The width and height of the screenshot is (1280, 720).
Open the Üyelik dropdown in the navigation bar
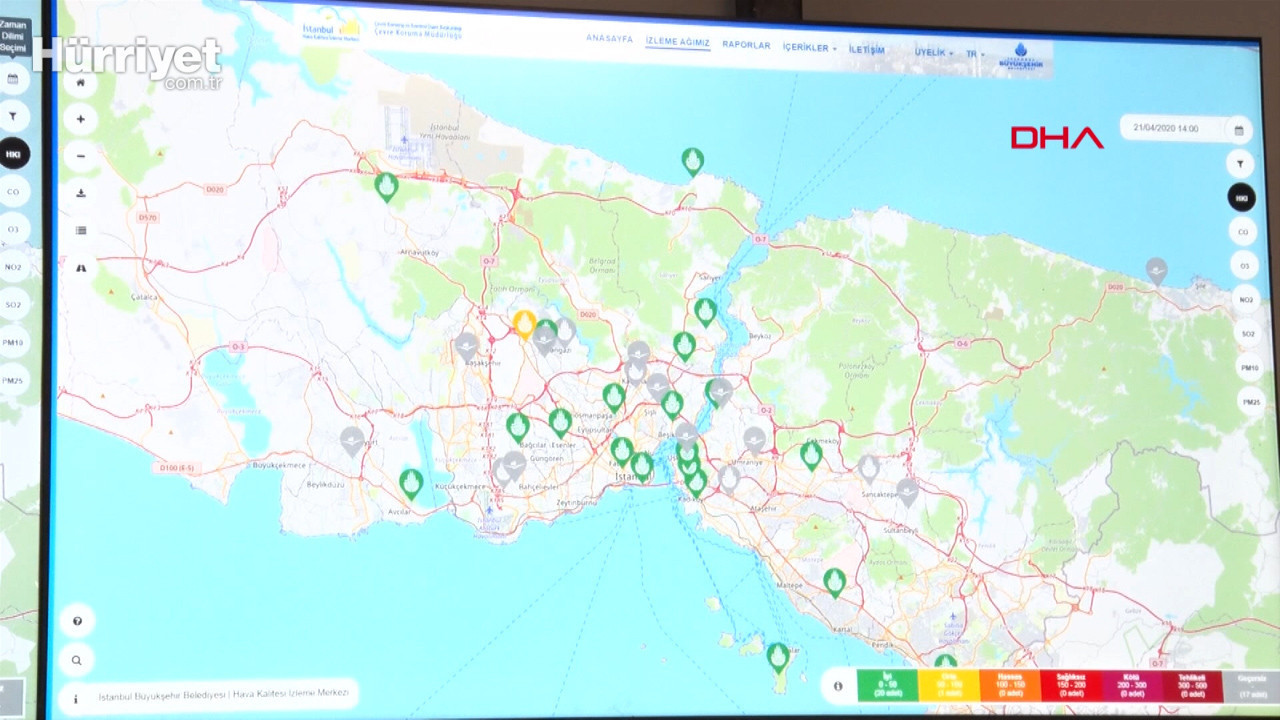(933, 52)
